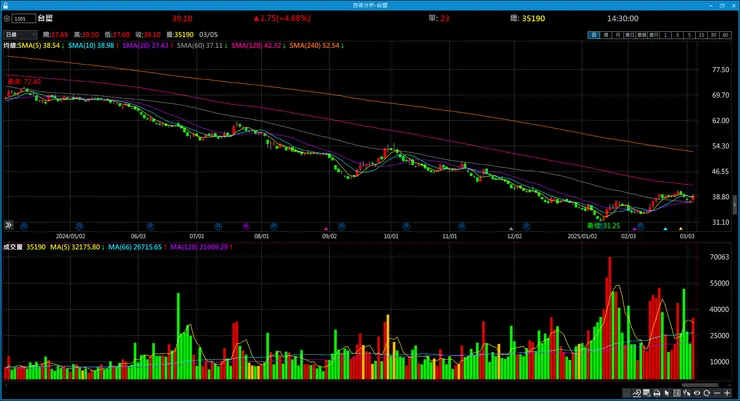Click the plus zoom-in icon

pos(727,393)
